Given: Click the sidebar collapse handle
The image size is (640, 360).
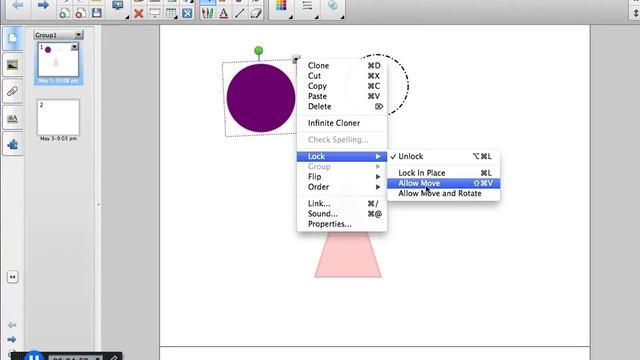Looking at the screenshot, I should 98,204.
